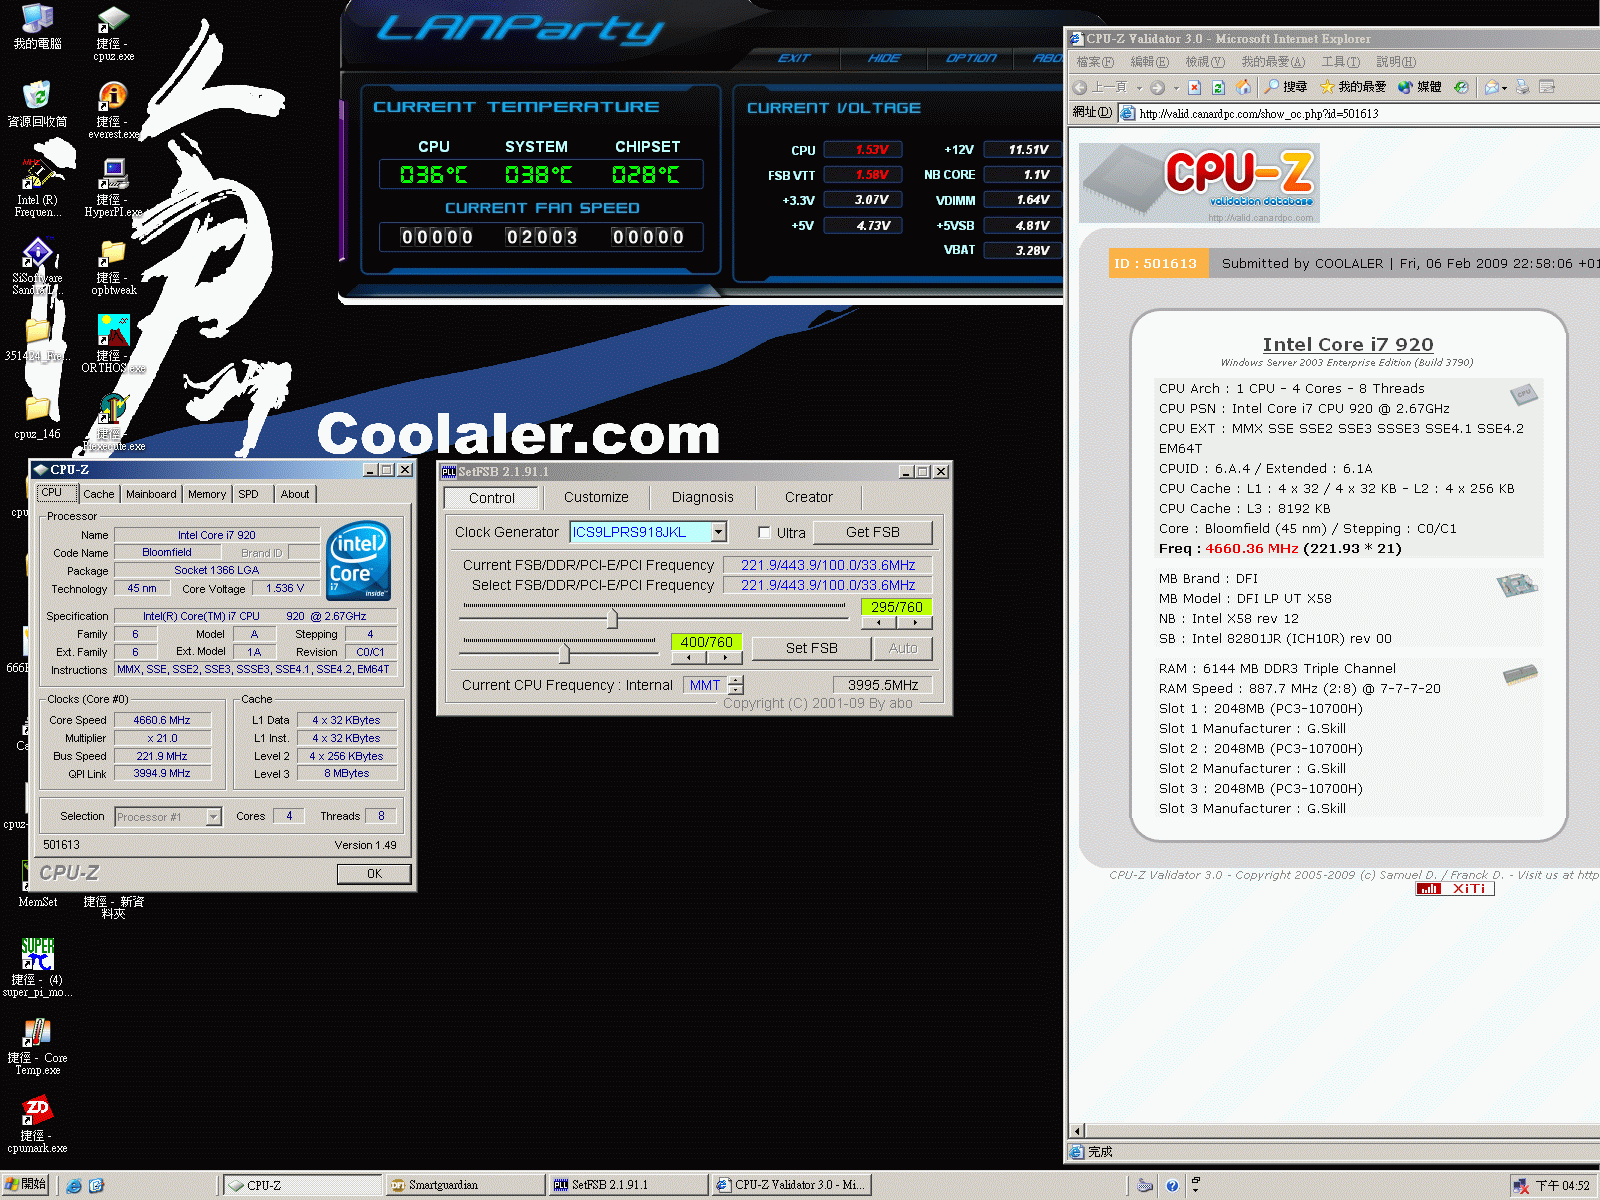Click the XiTi link at the bottom of the validator page
Viewport: 1600px width, 1200px height.
pyautogui.click(x=1455, y=888)
